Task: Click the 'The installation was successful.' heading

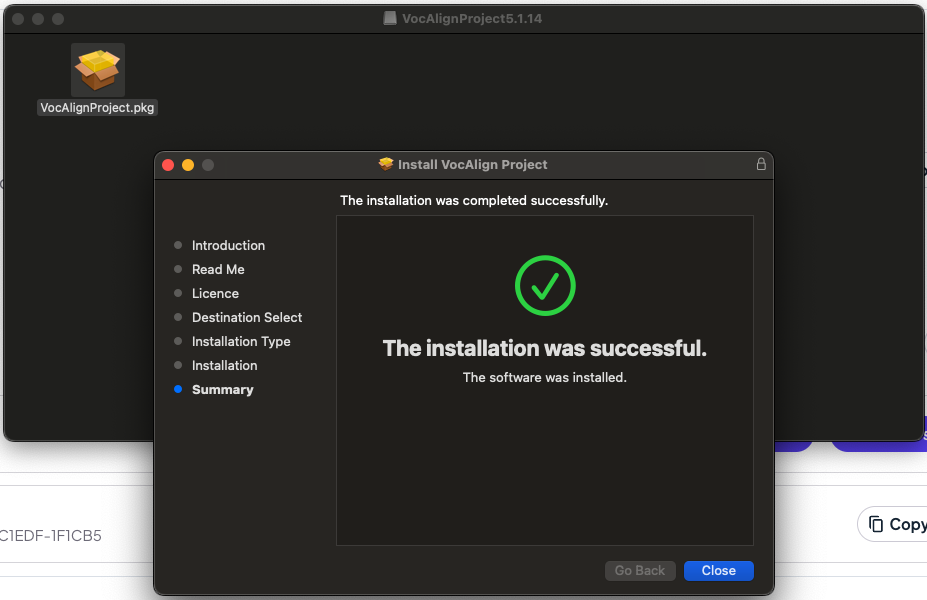Action: point(545,348)
